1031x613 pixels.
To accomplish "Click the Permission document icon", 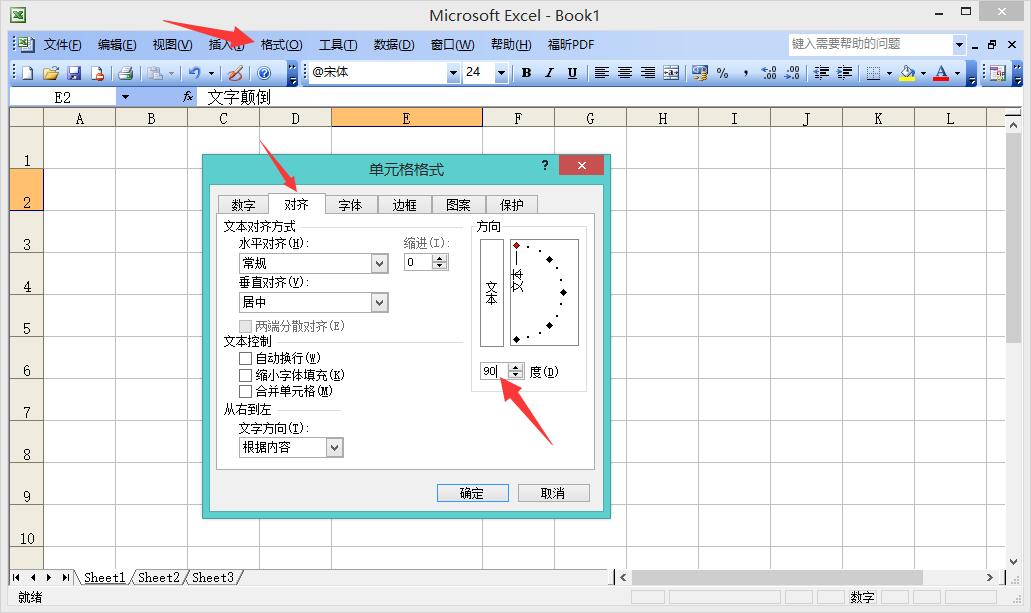I will click(97, 73).
